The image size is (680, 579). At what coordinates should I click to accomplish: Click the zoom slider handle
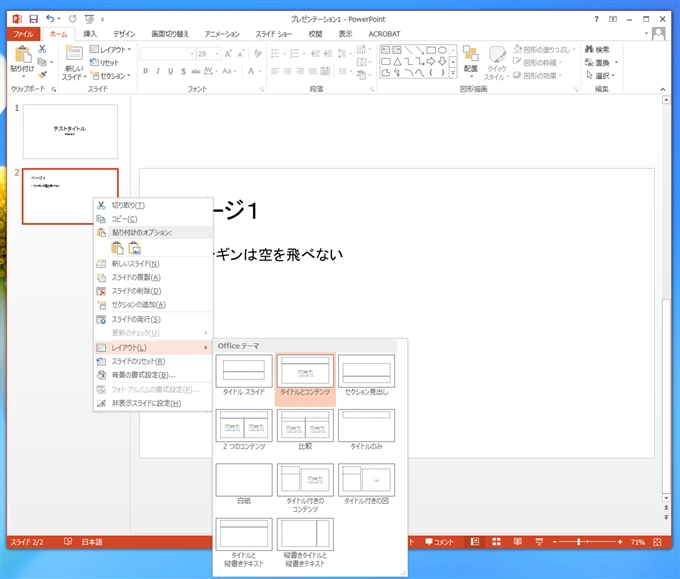pyautogui.click(x=578, y=542)
